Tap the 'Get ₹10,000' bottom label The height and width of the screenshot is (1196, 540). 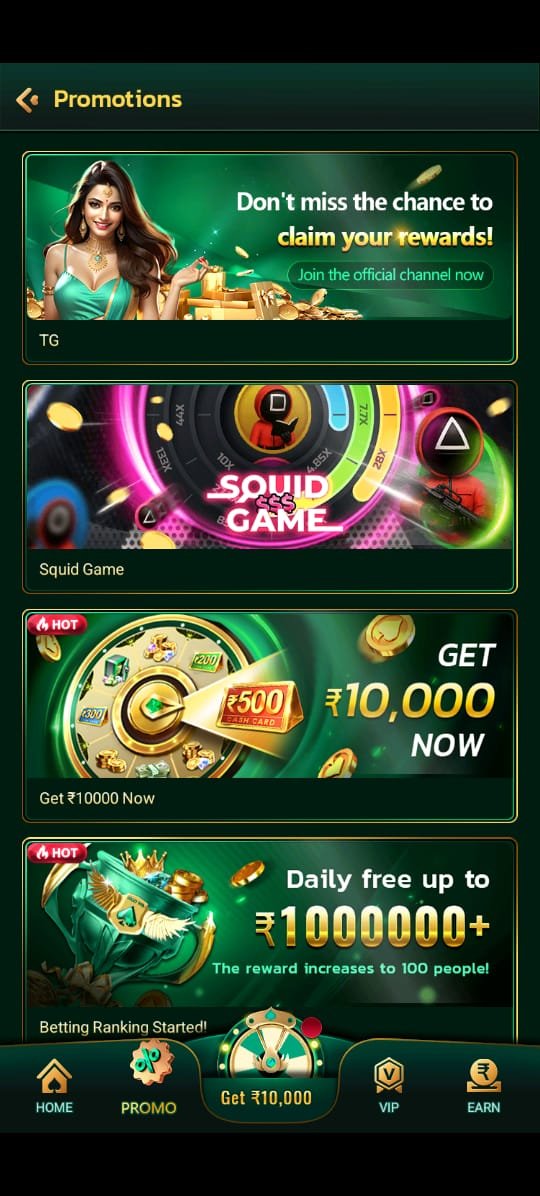click(x=266, y=1098)
